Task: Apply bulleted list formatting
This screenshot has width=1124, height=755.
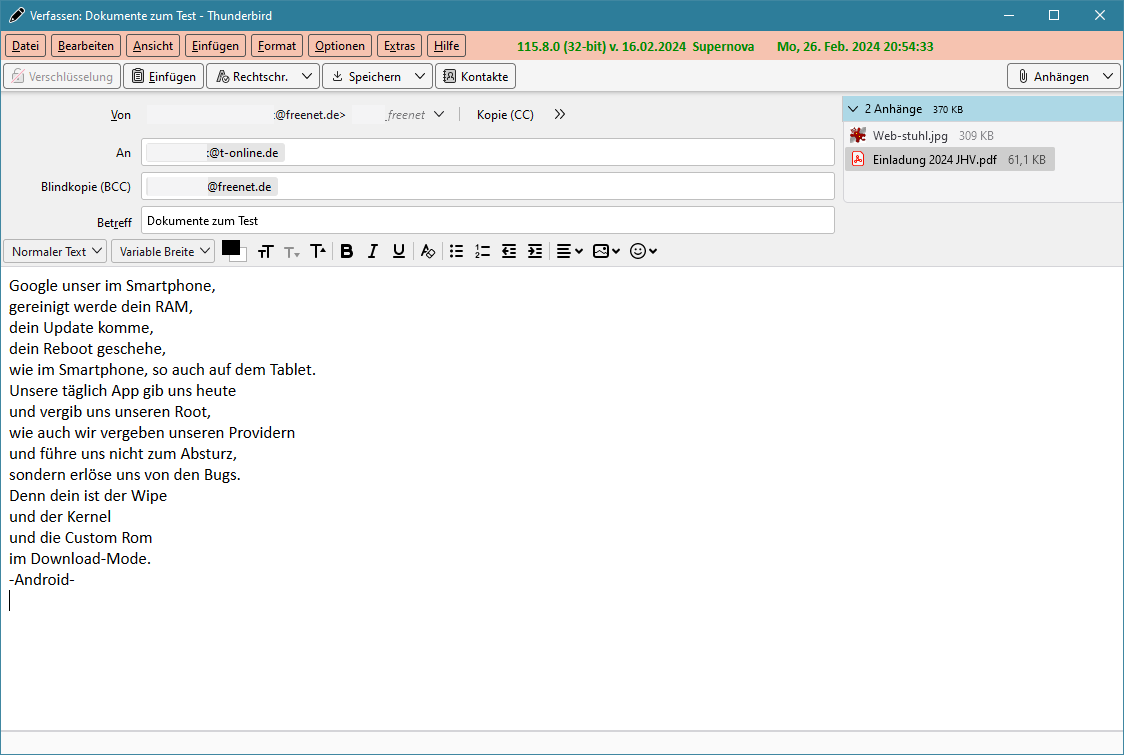Action: [457, 251]
